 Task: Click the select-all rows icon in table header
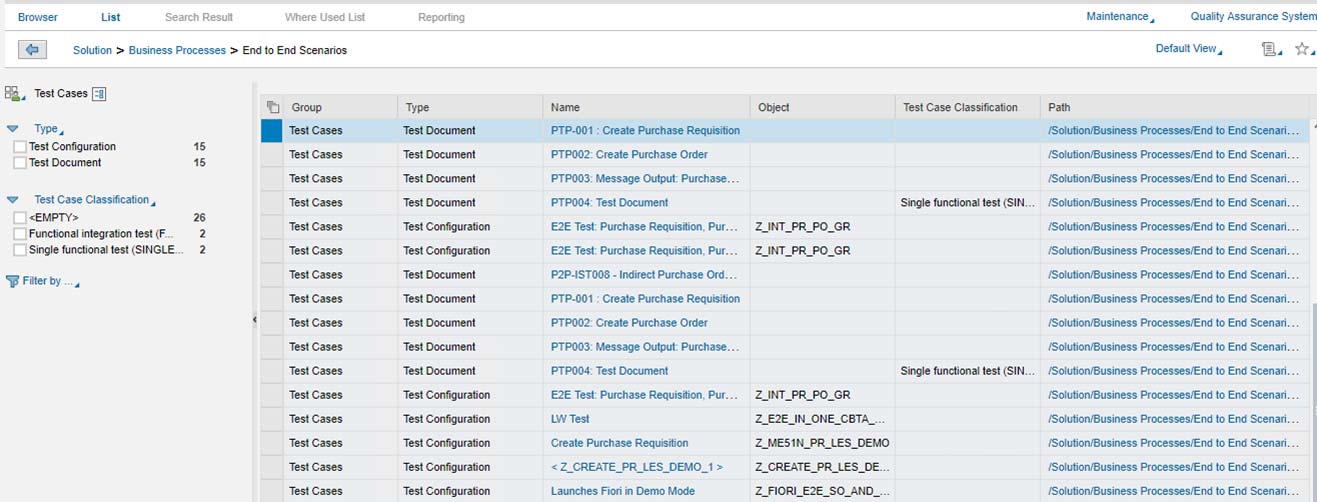point(272,107)
